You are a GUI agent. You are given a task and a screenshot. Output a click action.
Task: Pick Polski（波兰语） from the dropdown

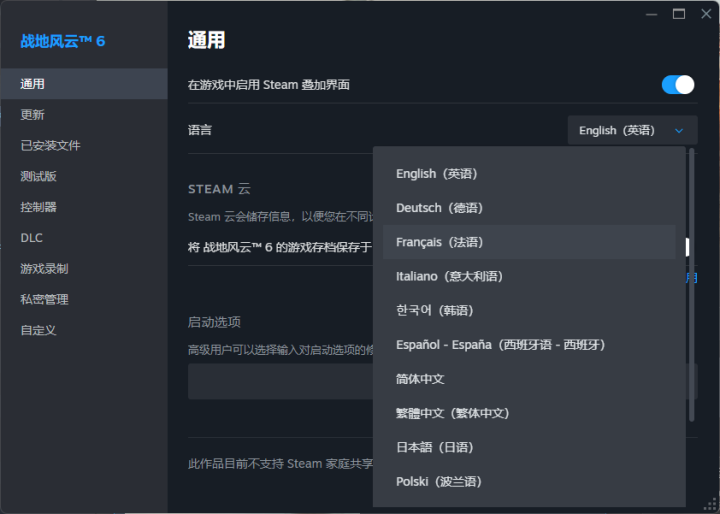point(439,481)
